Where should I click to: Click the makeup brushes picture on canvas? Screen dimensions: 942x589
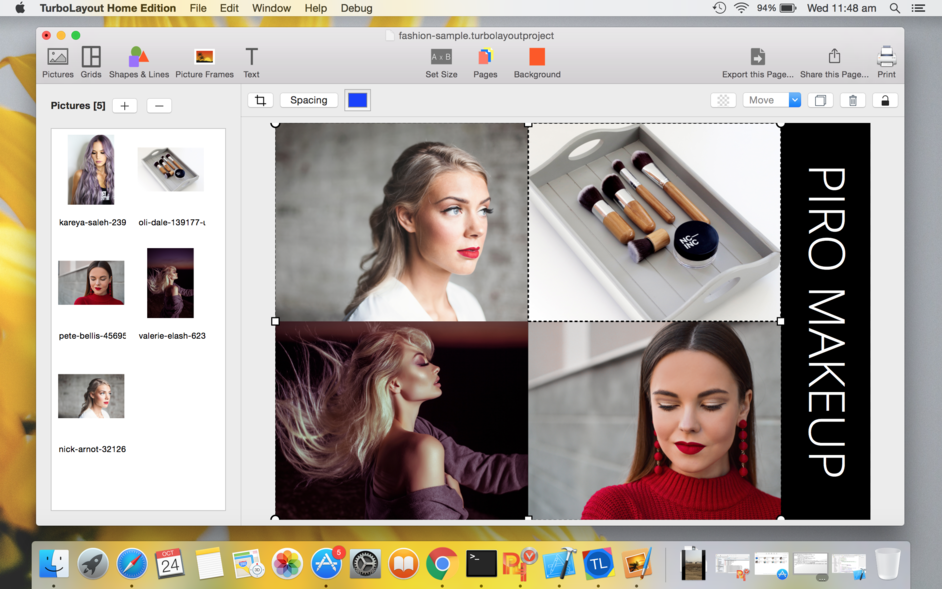[x=654, y=222]
